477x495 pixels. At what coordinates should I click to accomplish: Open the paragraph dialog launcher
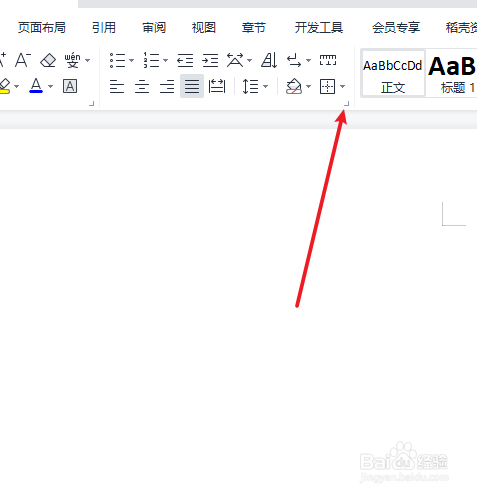346,104
